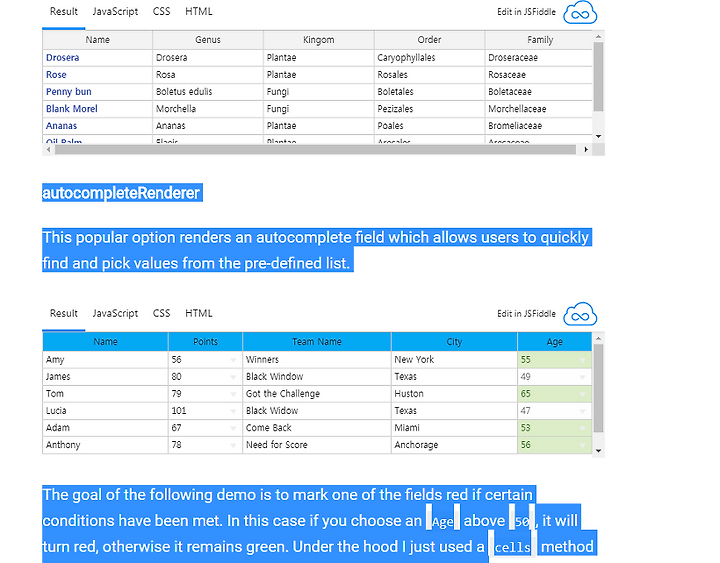Select the Points column header

(x=205, y=342)
